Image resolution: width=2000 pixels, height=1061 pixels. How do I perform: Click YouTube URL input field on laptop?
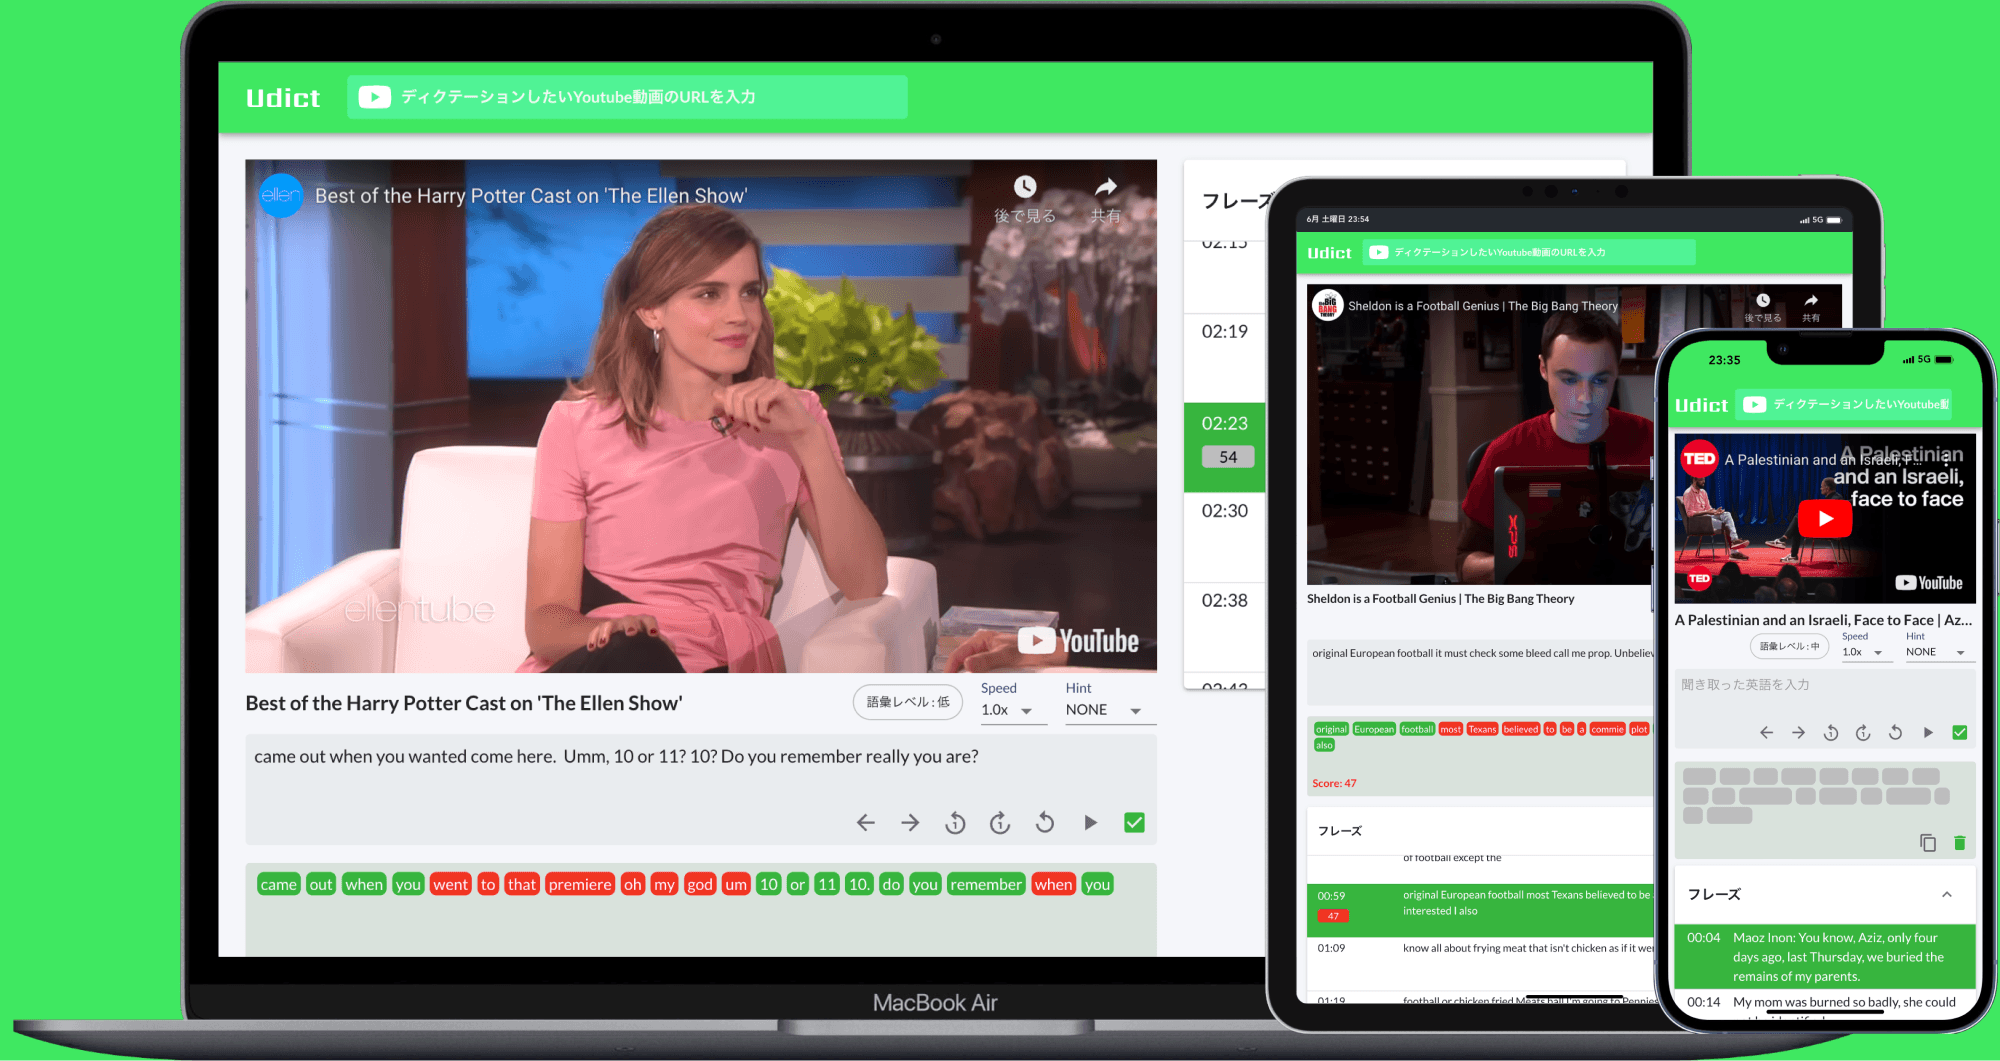point(640,97)
